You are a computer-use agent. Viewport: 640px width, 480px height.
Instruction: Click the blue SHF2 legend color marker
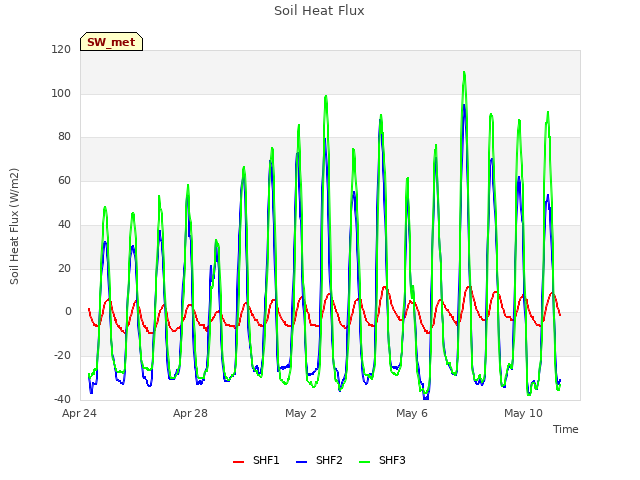[301, 462]
